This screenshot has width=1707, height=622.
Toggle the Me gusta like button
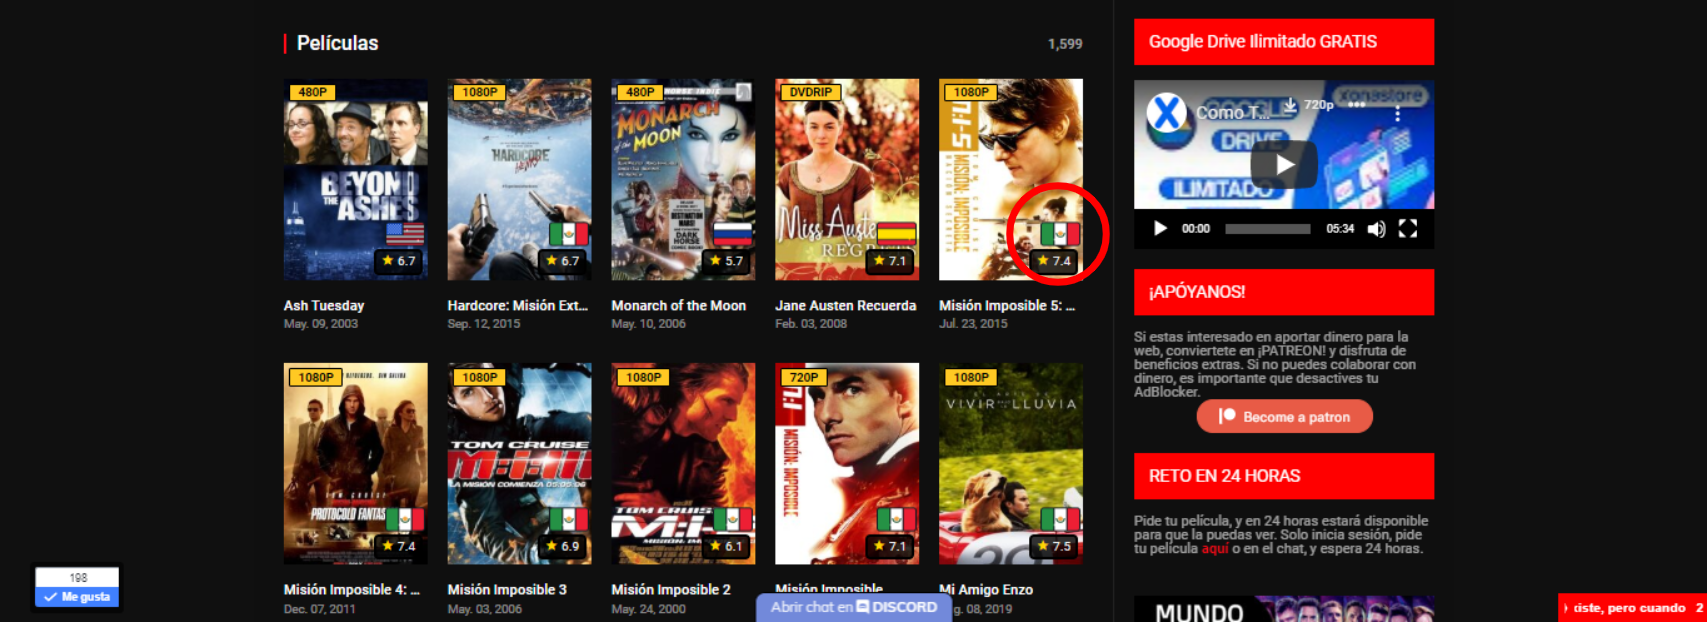(77, 597)
